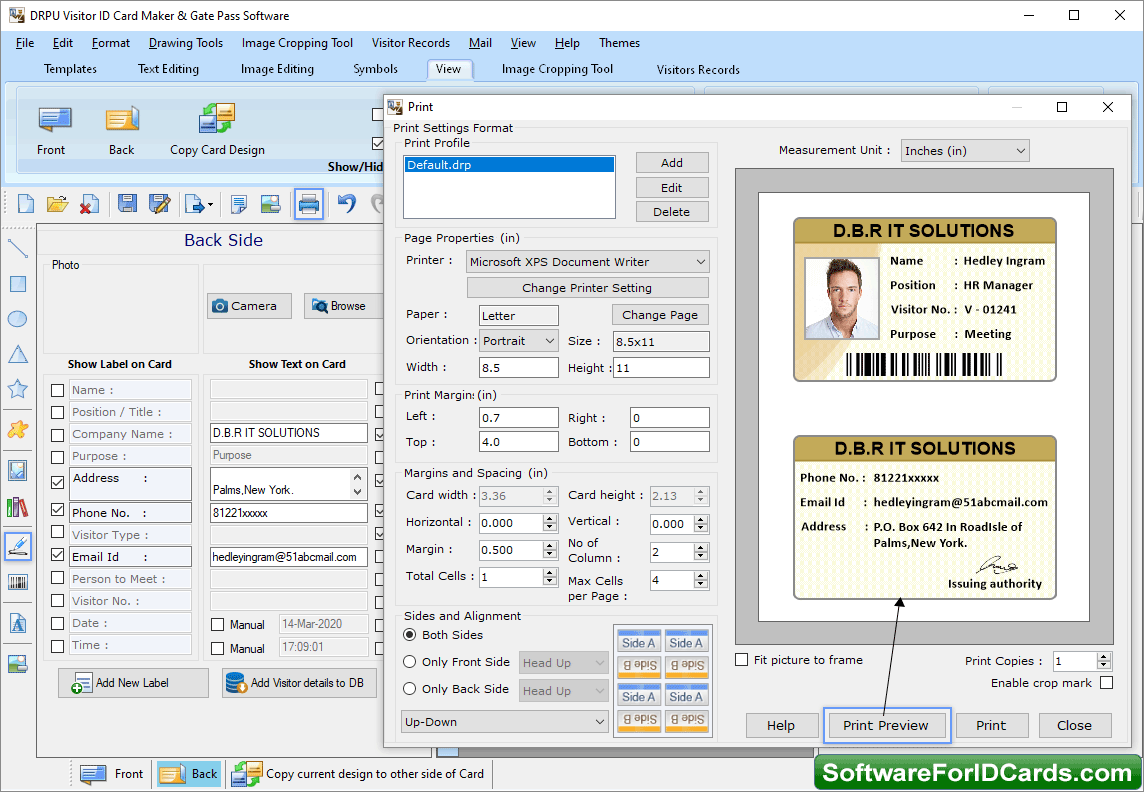This screenshot has width=1144, height=792.
Task: Open the Themes menu
Action: click(619, 43)
